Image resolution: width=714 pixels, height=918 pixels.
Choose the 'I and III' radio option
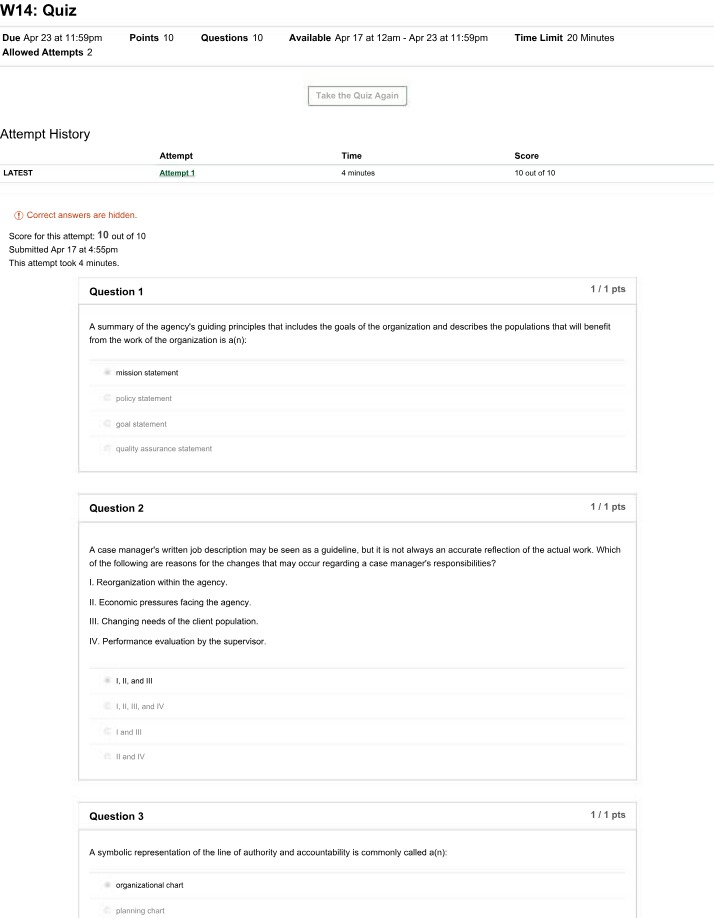107,732
